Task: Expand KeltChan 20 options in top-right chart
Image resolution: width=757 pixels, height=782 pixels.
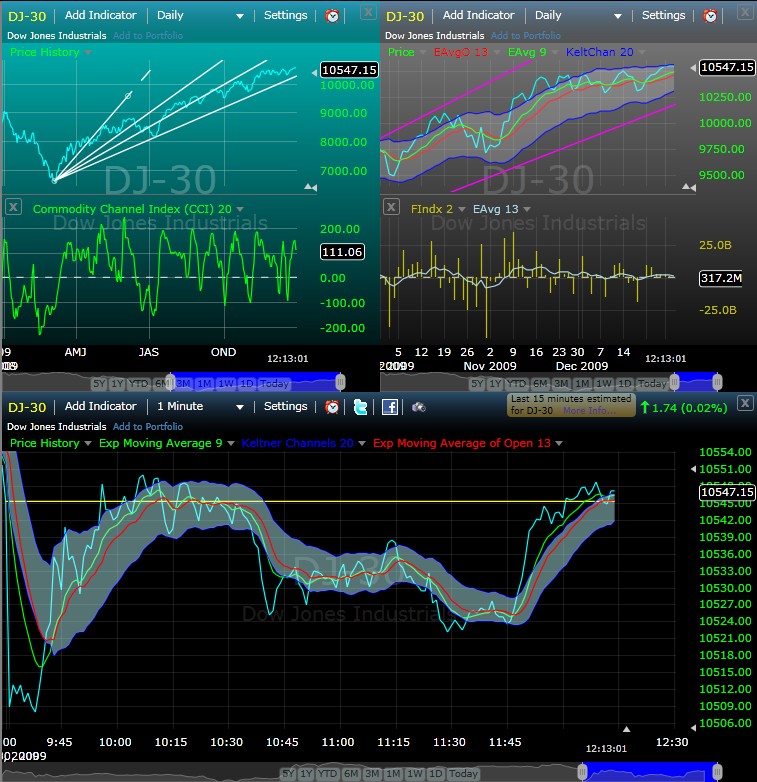Action: [x=642, y=52]
